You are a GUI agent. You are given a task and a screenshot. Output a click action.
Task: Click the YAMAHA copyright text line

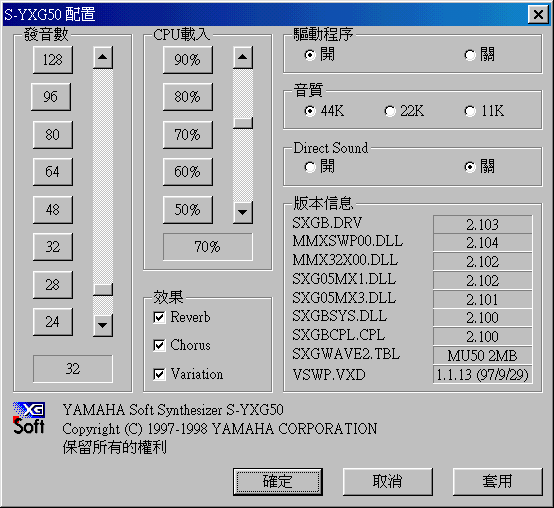pyautogui.click(x=220, y=429)
